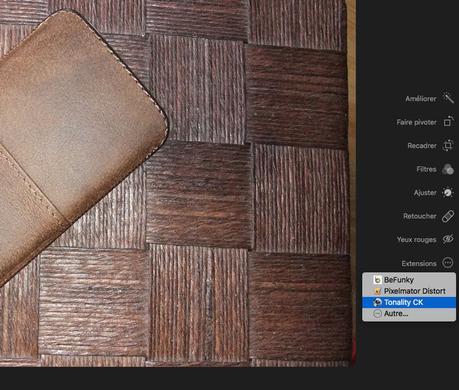Click the Recadrer label
This screenshot has width=459, height=390.
(x=422, y=146)
